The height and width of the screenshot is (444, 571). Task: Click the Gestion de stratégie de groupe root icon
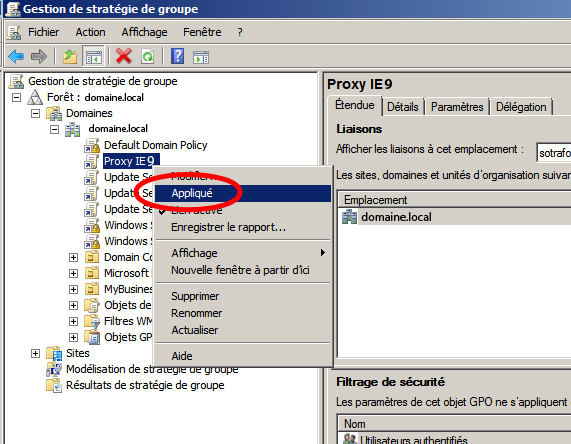click(x=16, y=81)
